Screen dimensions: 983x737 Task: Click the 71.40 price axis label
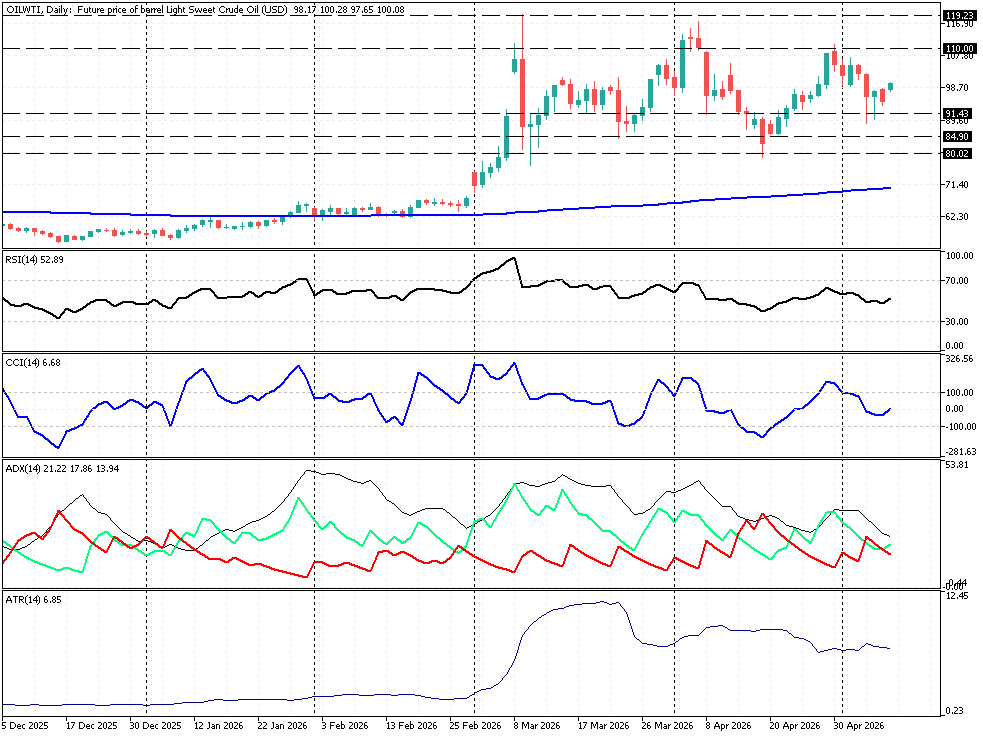tap(957, 184)
